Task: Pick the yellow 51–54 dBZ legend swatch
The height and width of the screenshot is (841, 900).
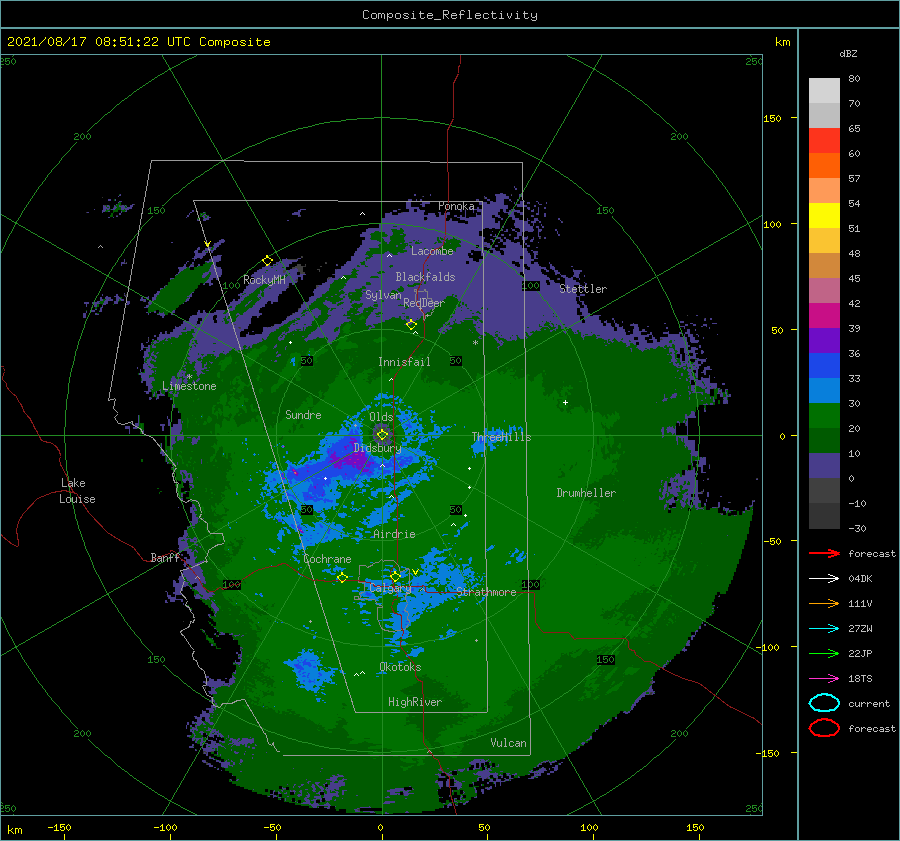Action: [x=824, y=216]
